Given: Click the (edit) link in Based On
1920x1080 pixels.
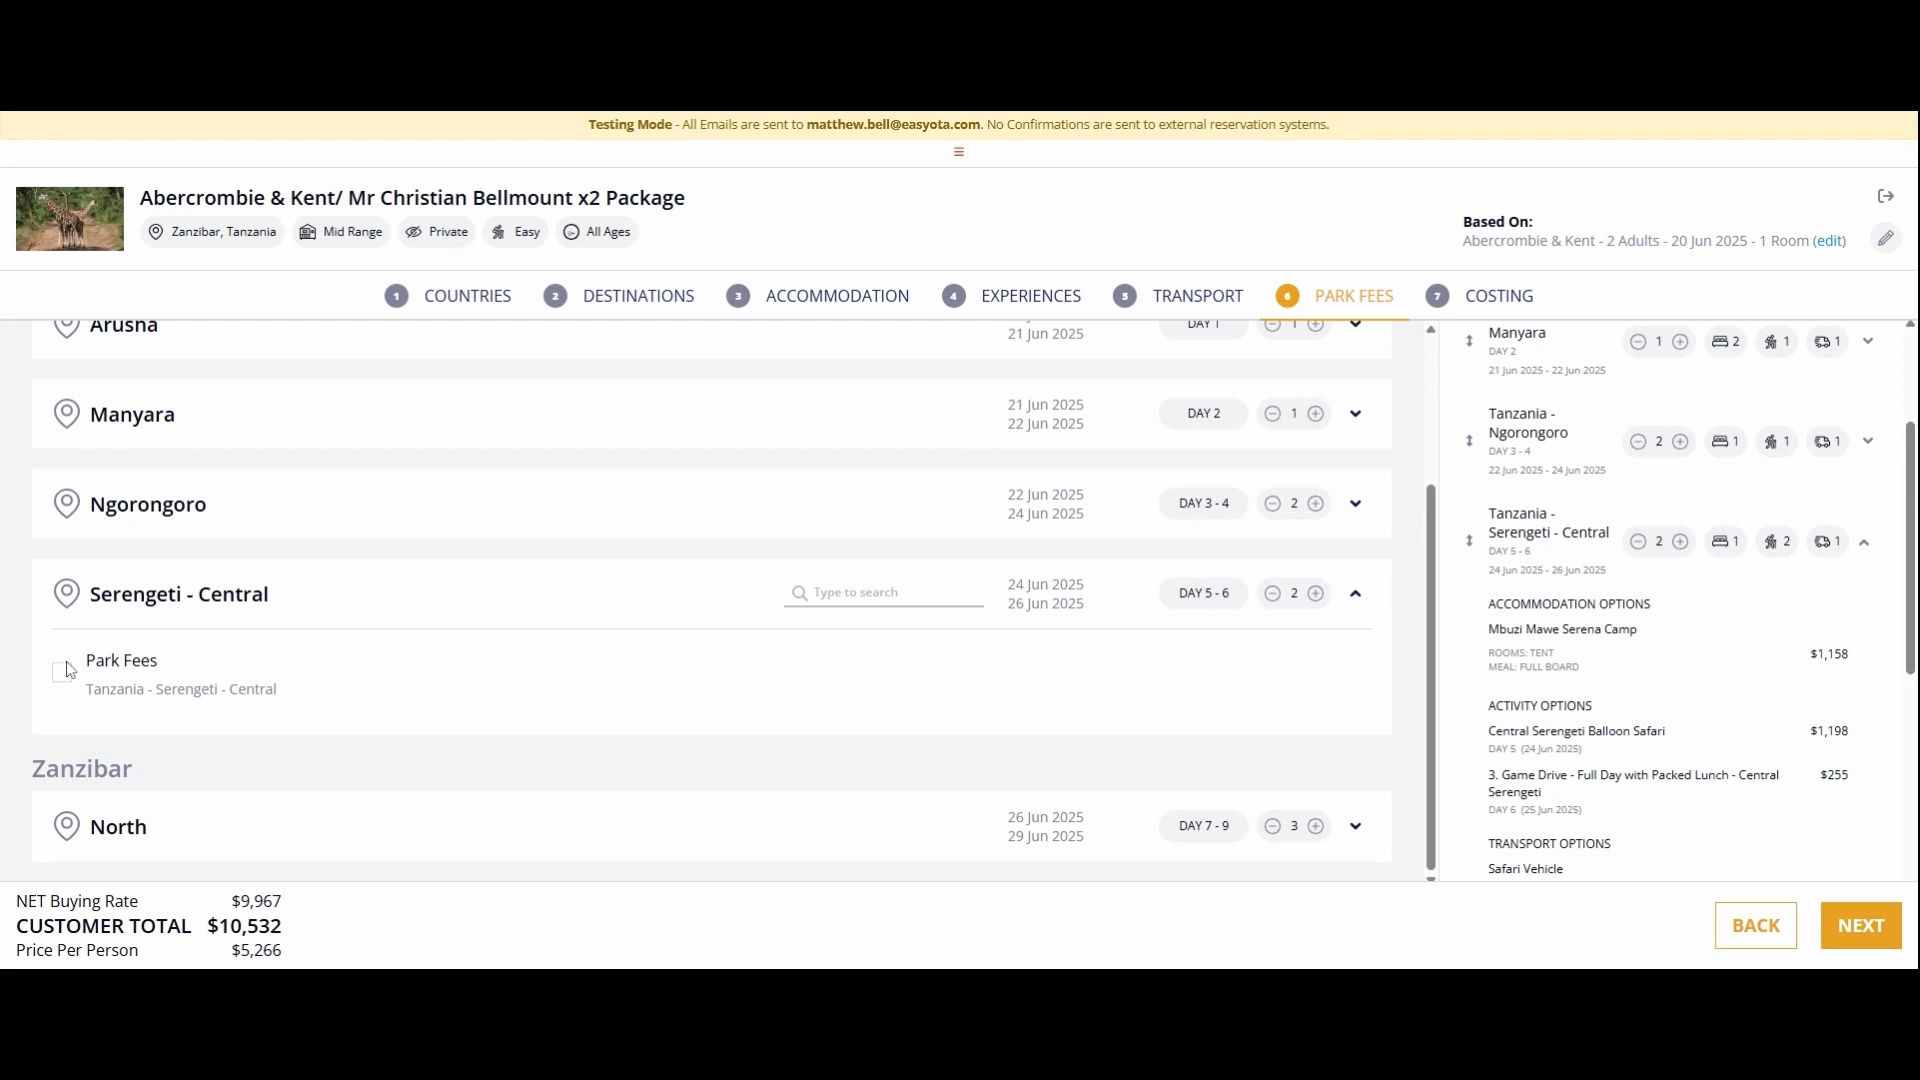Looking at the screenshot, I should pyautogui.click(x=1830, y=241).
